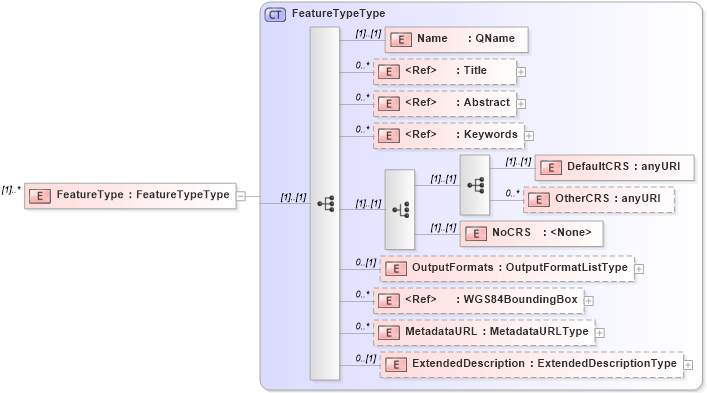Click the CT complex type icon
The width and height of the screenshot is (707, 393).
(x=275, y=14)
